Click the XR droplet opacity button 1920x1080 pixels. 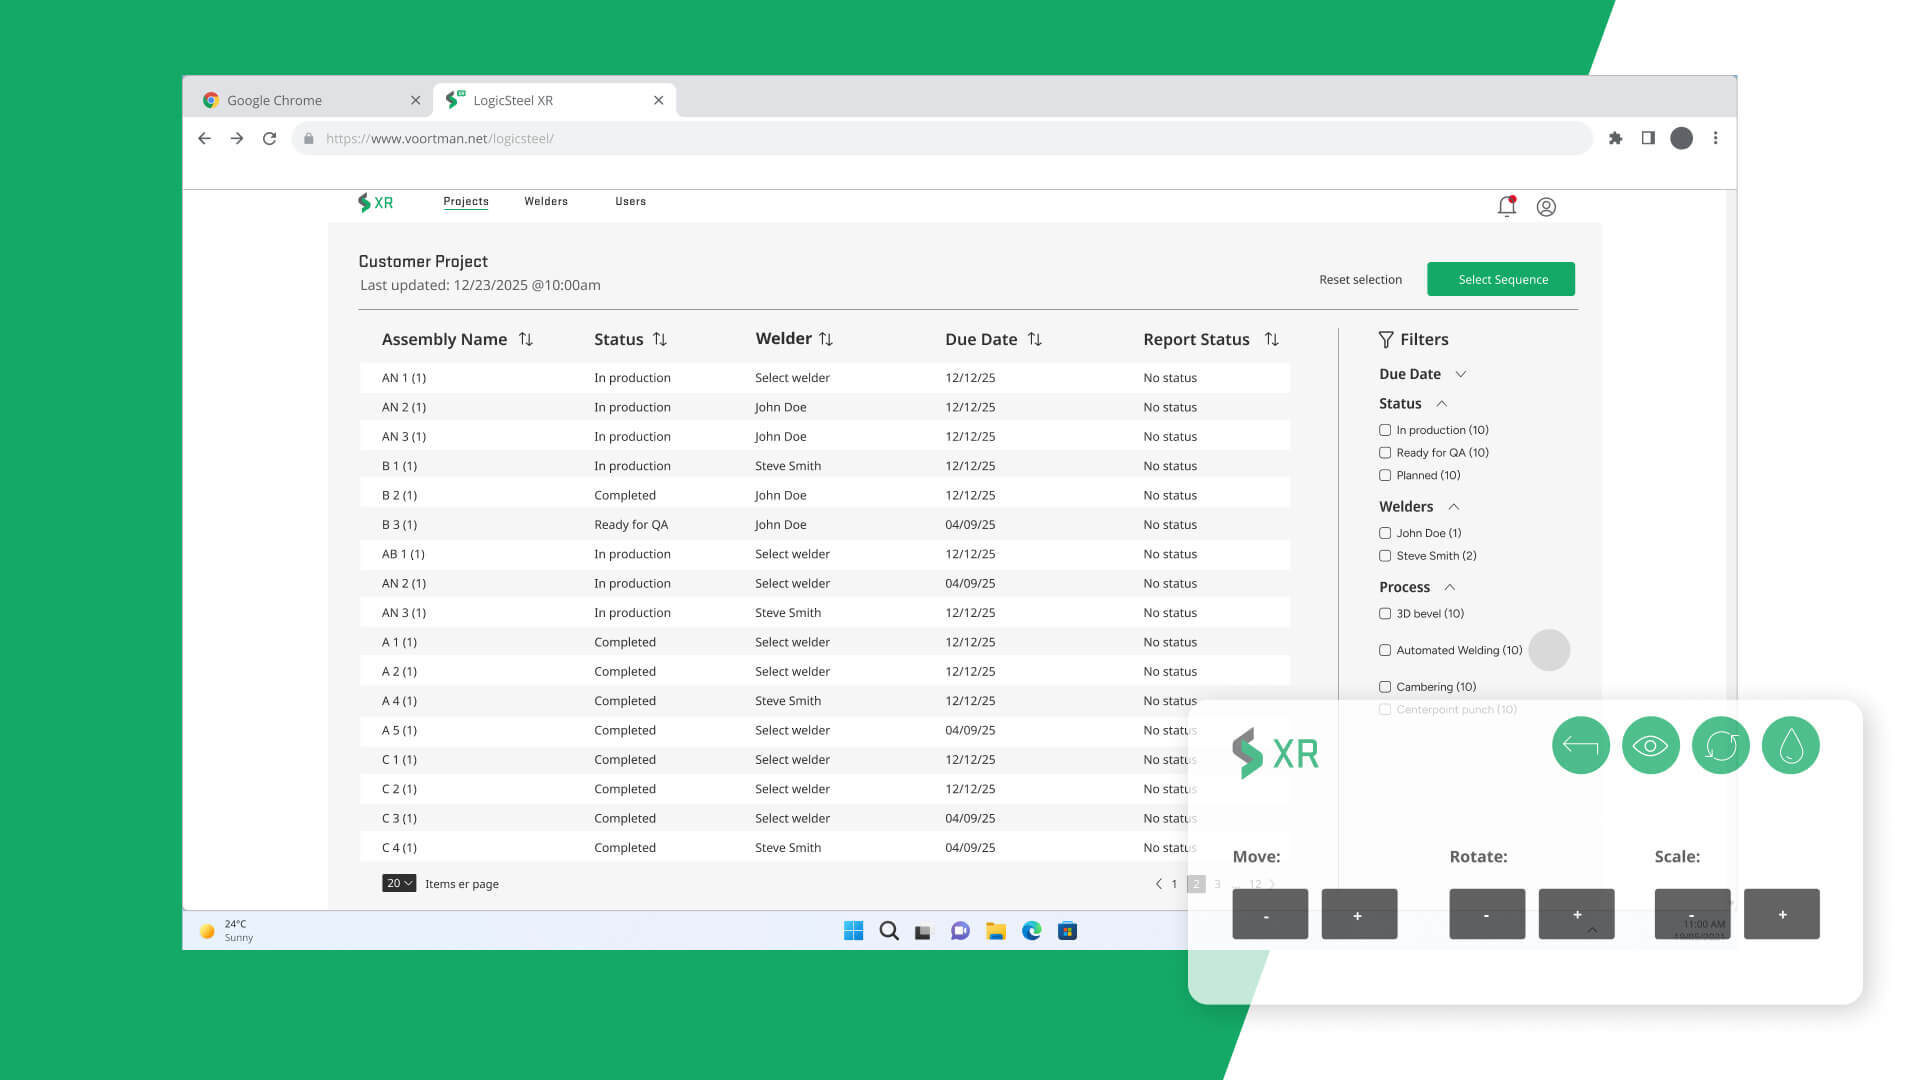(1790, 746)
